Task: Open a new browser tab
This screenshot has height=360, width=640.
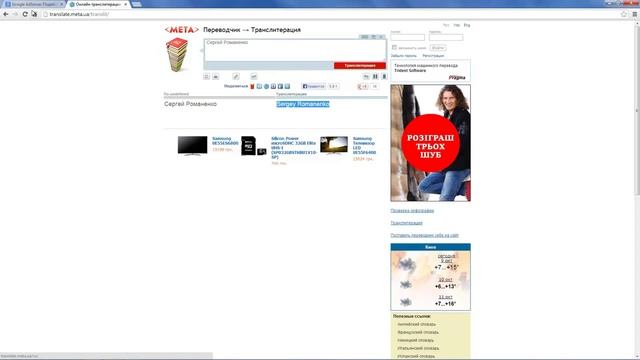Action: (x=137, y=4)
